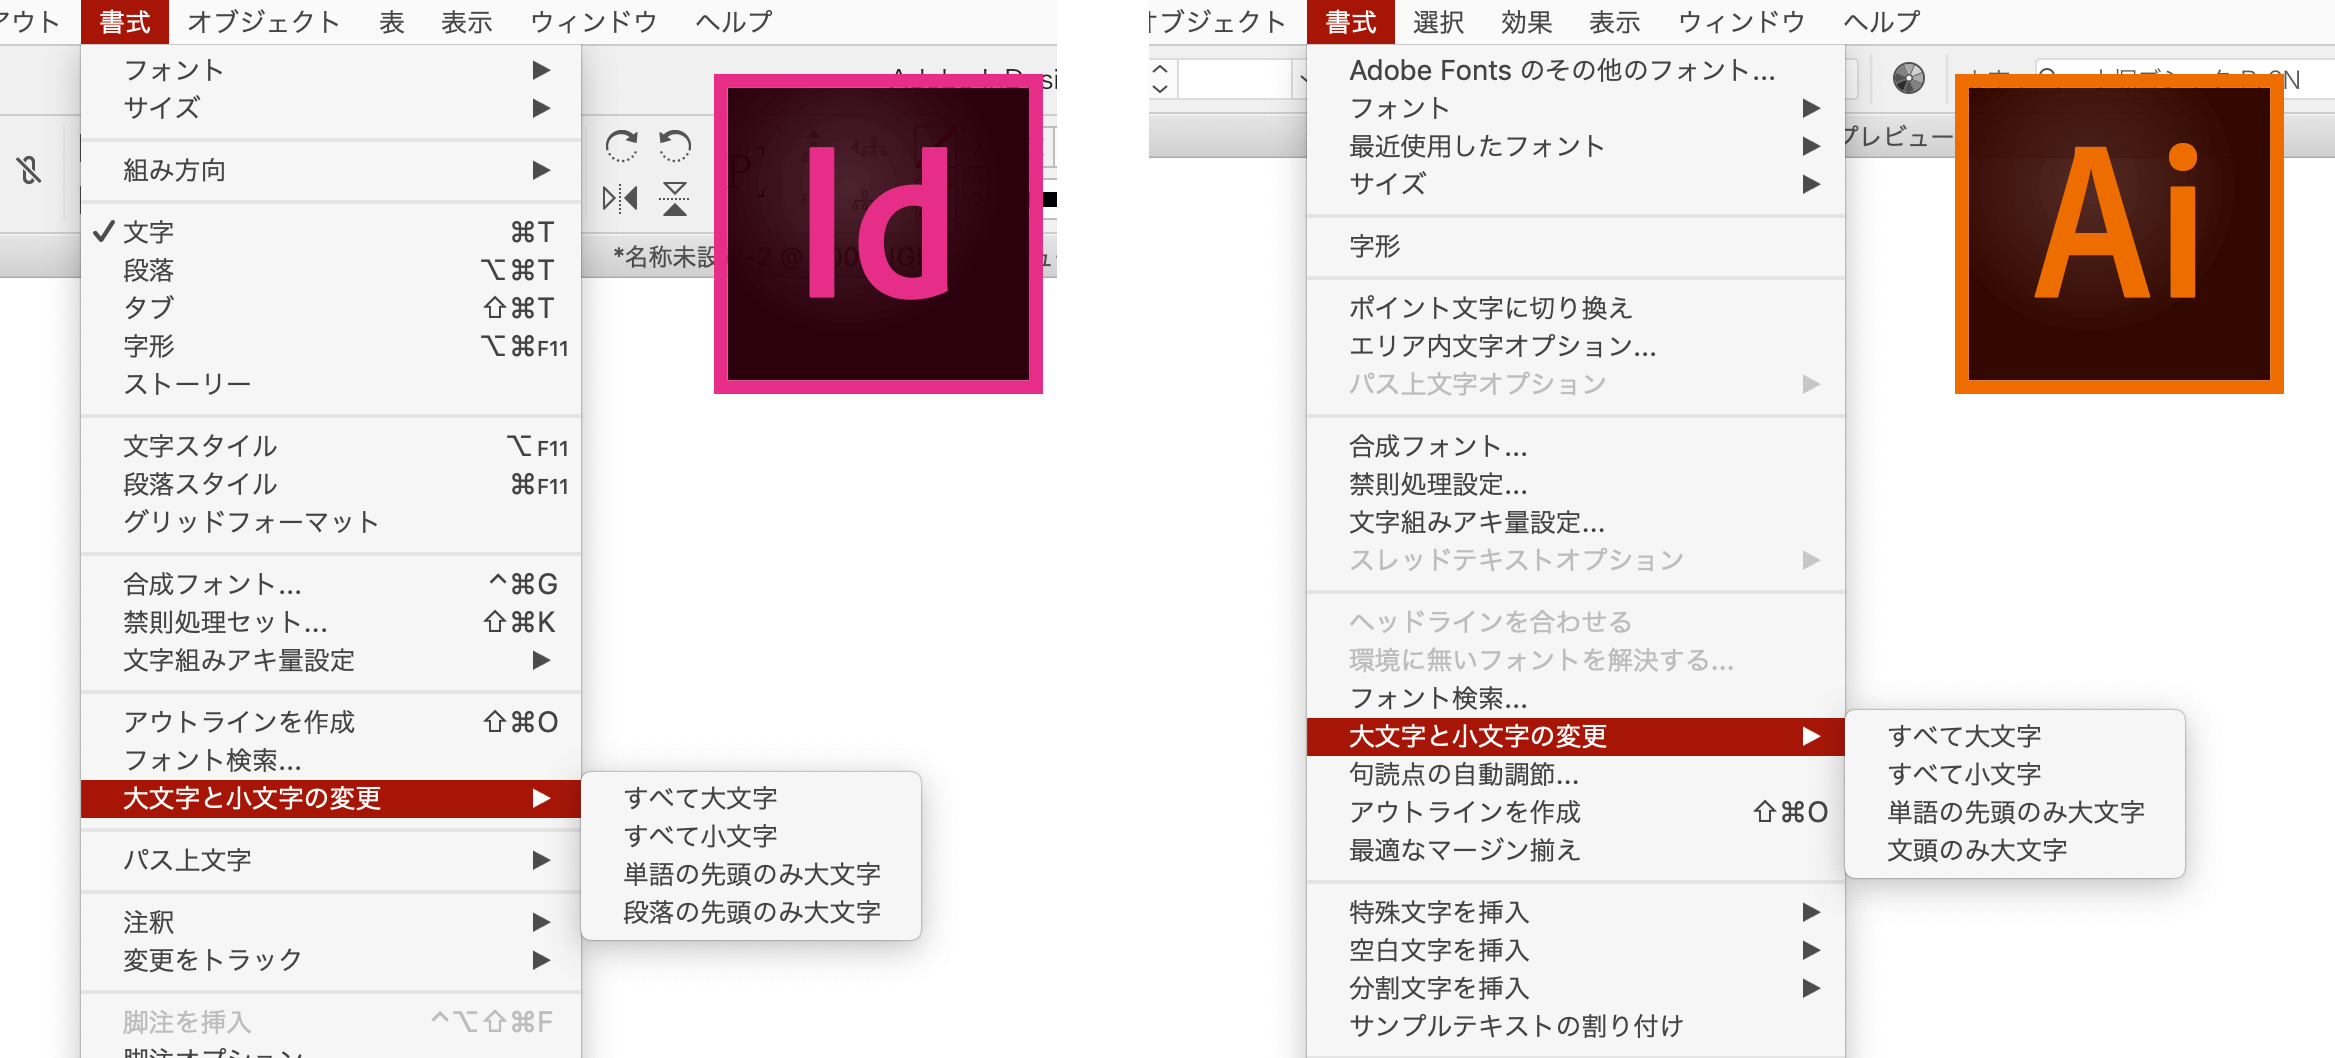Choose 禁則処理設定... in Illustrator menu
Screen dimensions: 2335x1058
1576,484
